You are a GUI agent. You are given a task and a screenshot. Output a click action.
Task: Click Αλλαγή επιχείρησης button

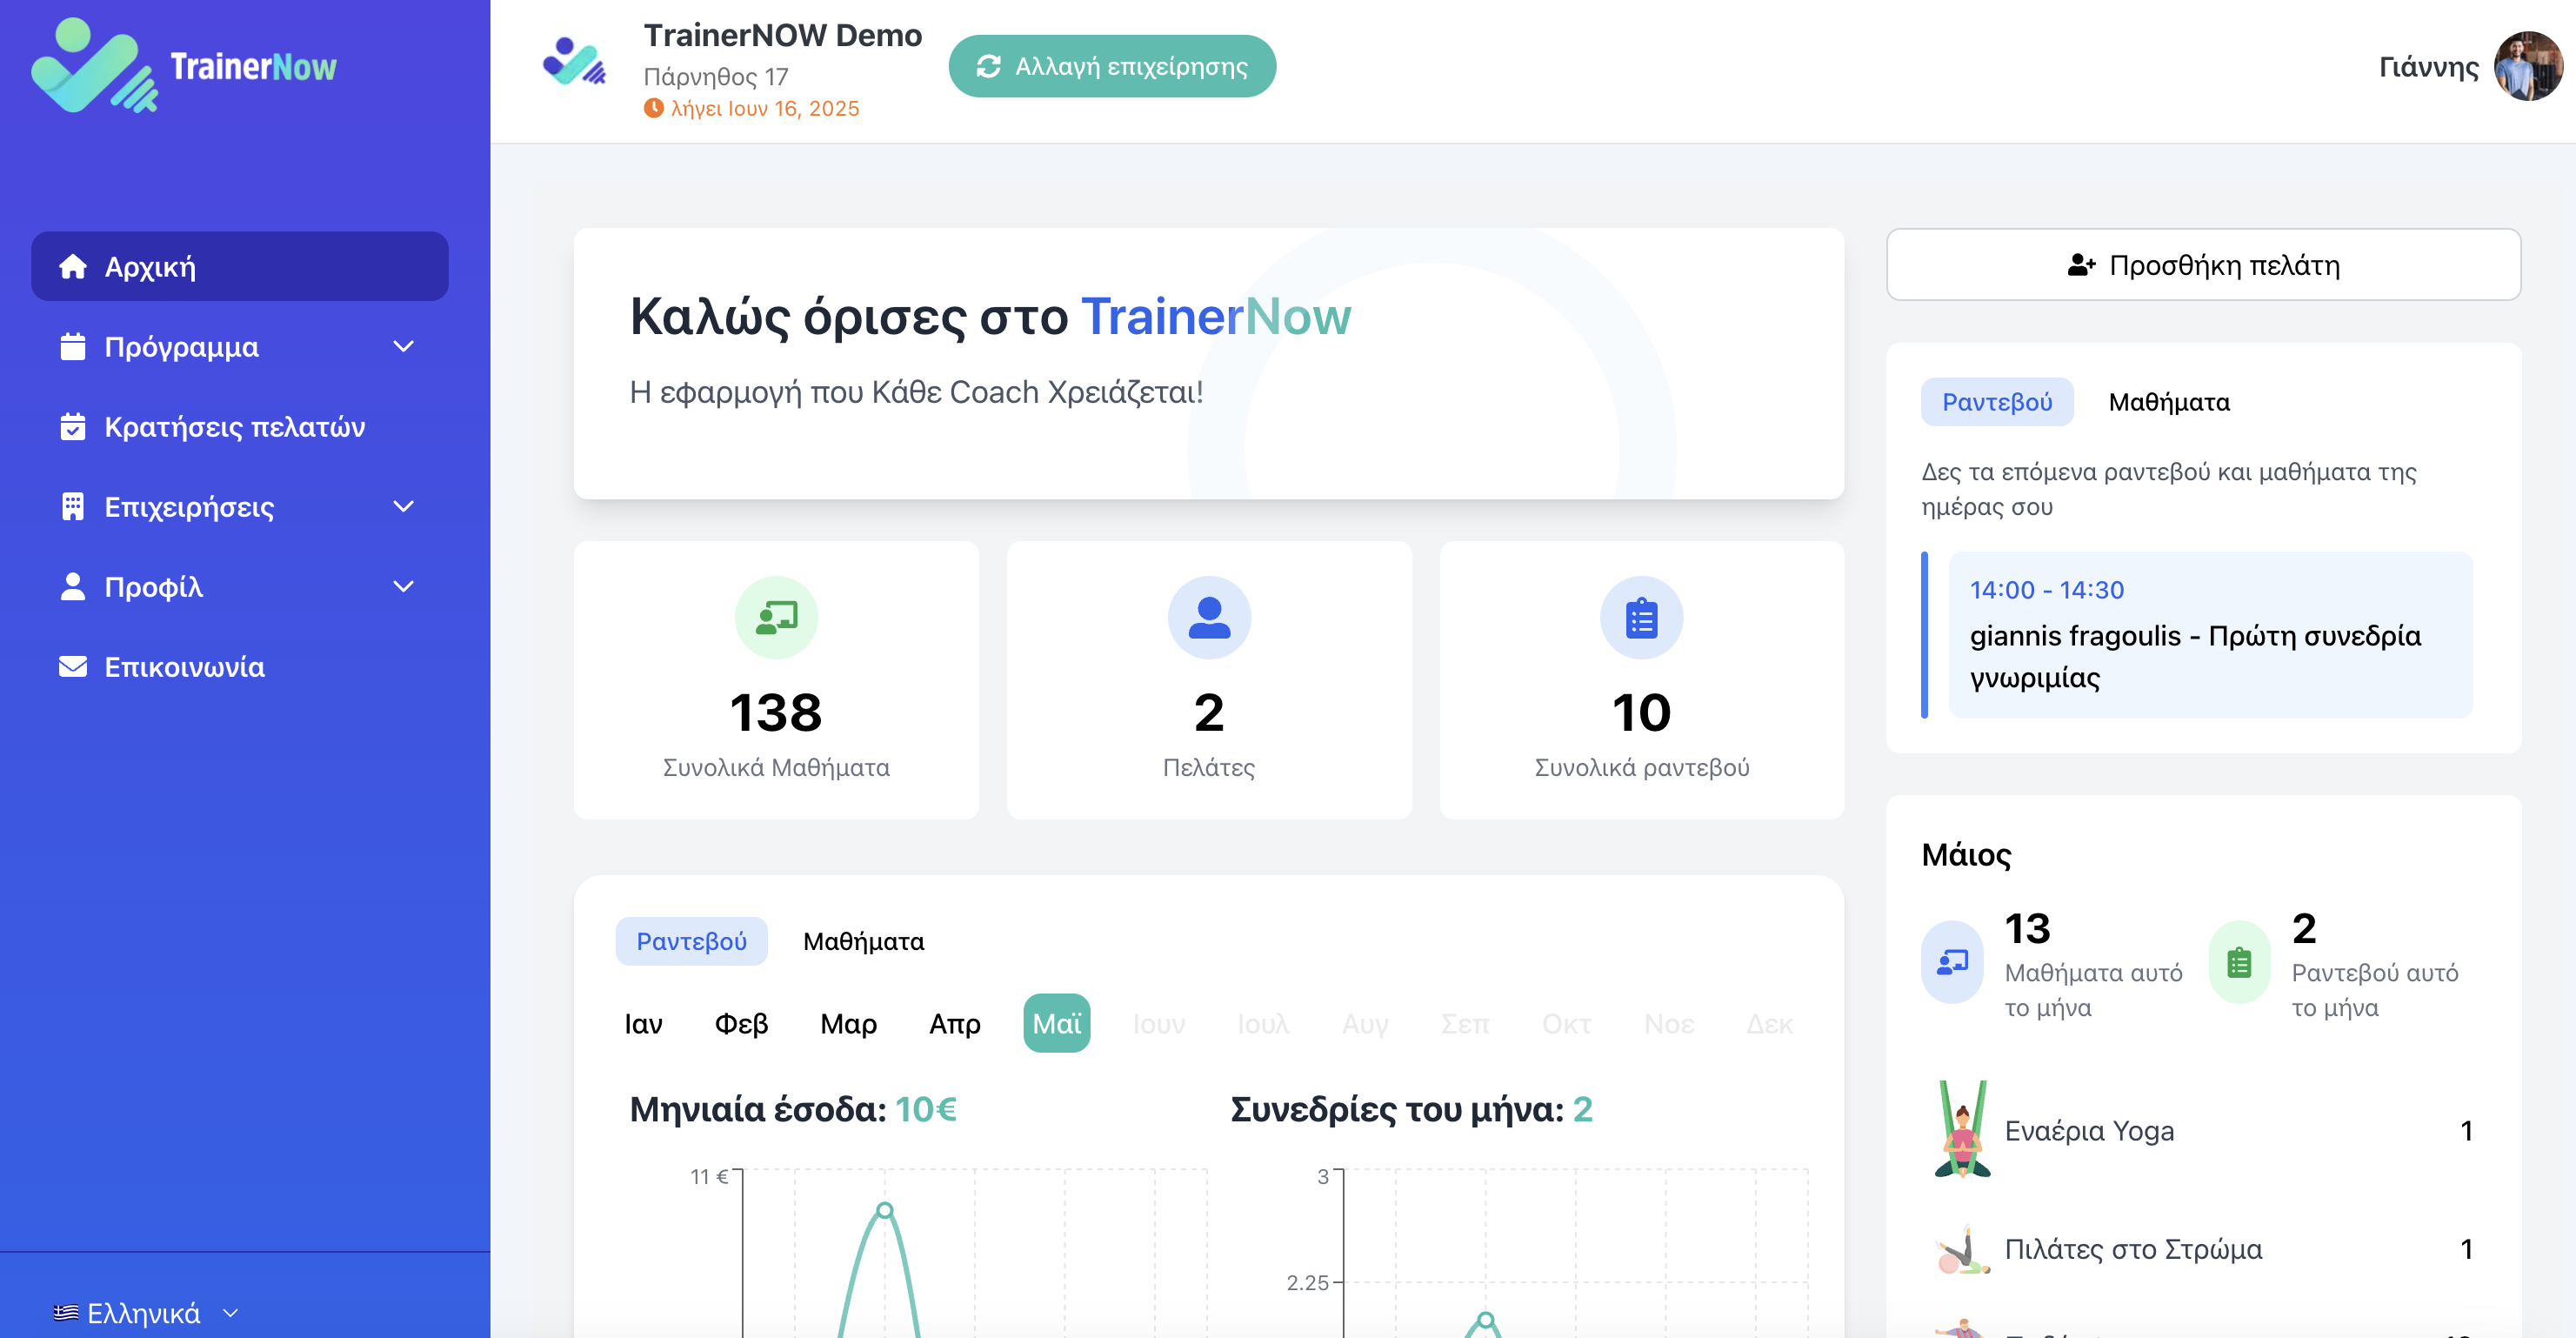(1112, 66)
